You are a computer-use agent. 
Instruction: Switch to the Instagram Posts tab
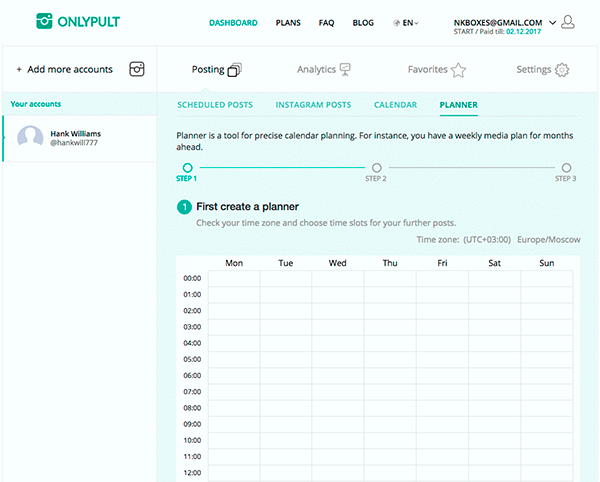click(313, 105)
